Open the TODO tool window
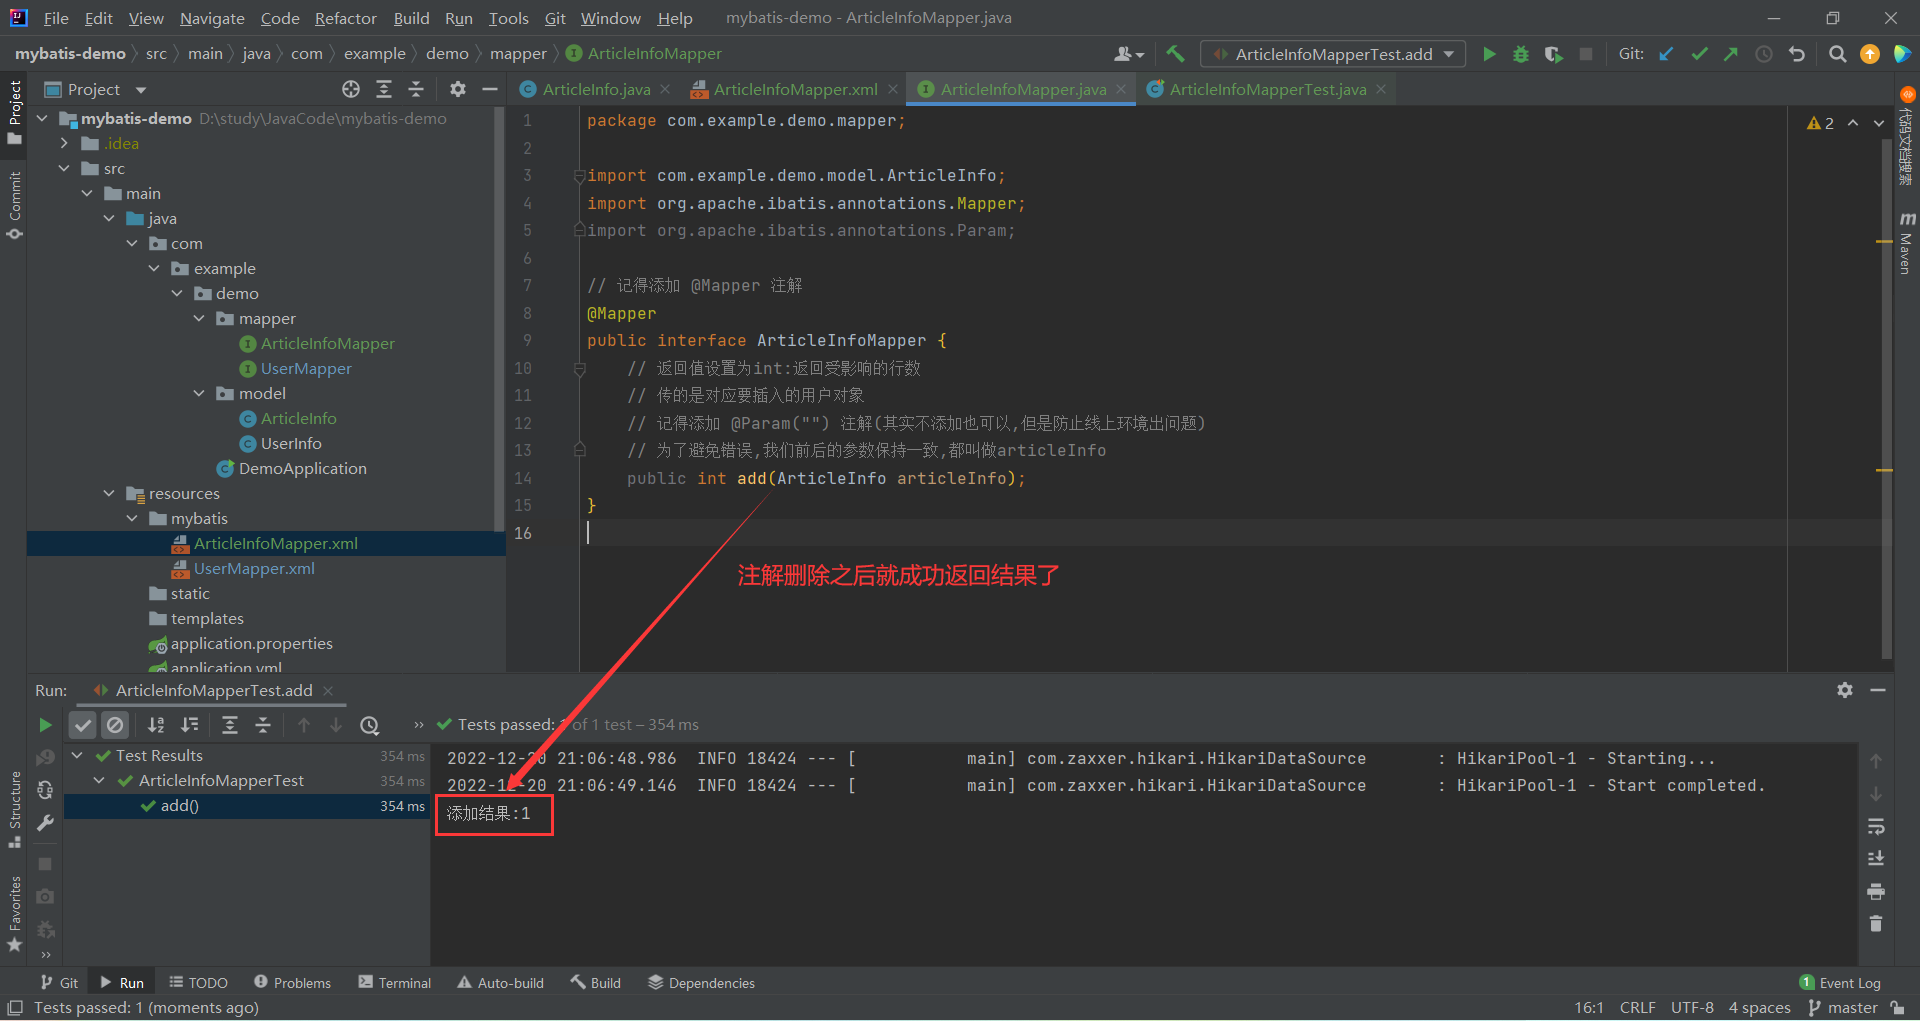Image resolution: width=1920 pixels, height=1021 pixels. click(199, 983)
